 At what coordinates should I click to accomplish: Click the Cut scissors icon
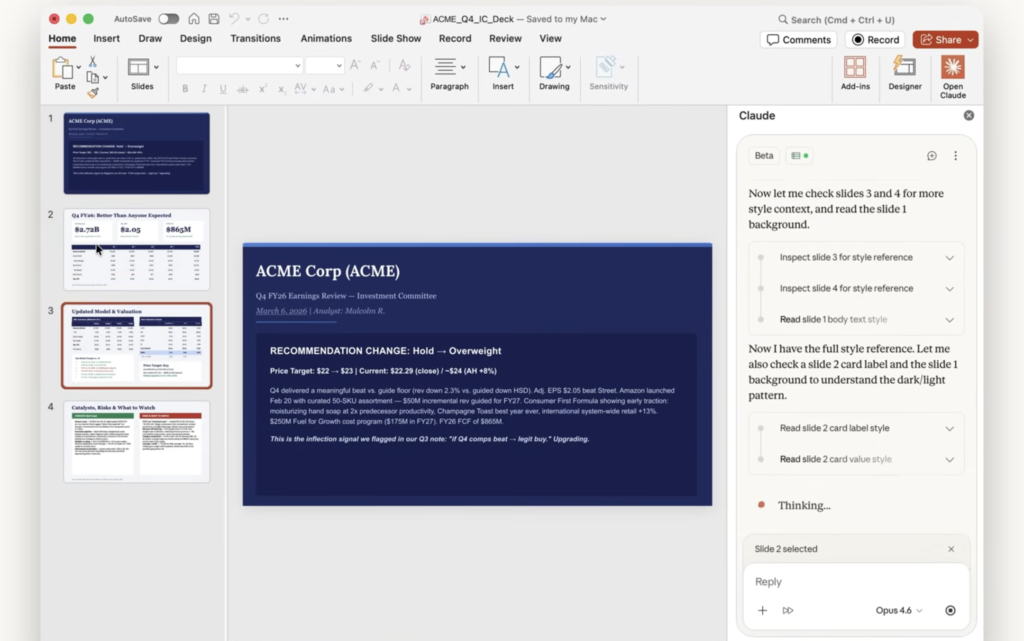(93, 61)
